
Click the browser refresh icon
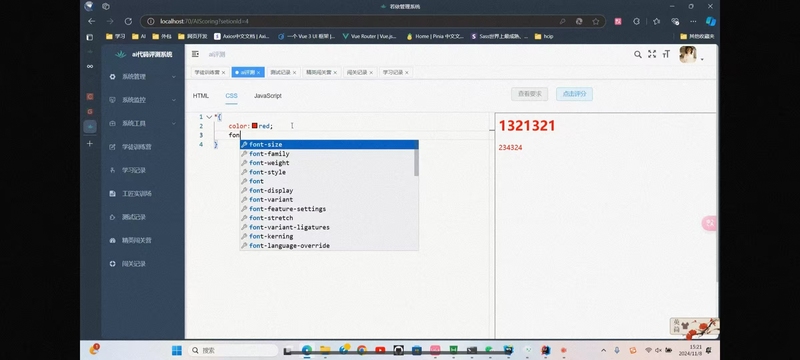129,21
